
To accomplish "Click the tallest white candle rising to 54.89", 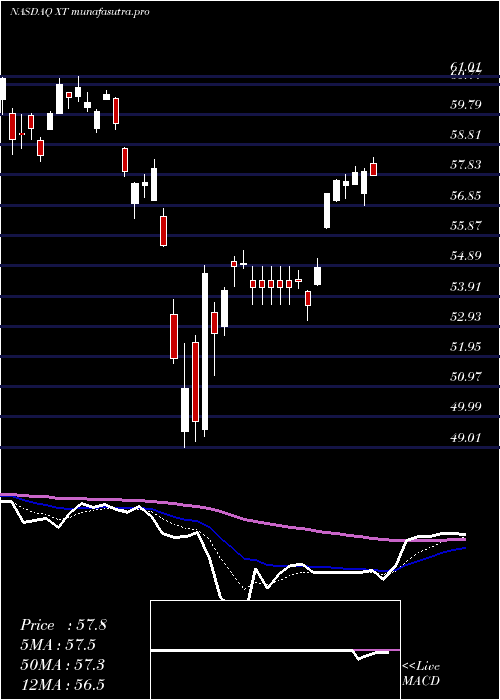I will pyautogui.click(x=205, y=351).
